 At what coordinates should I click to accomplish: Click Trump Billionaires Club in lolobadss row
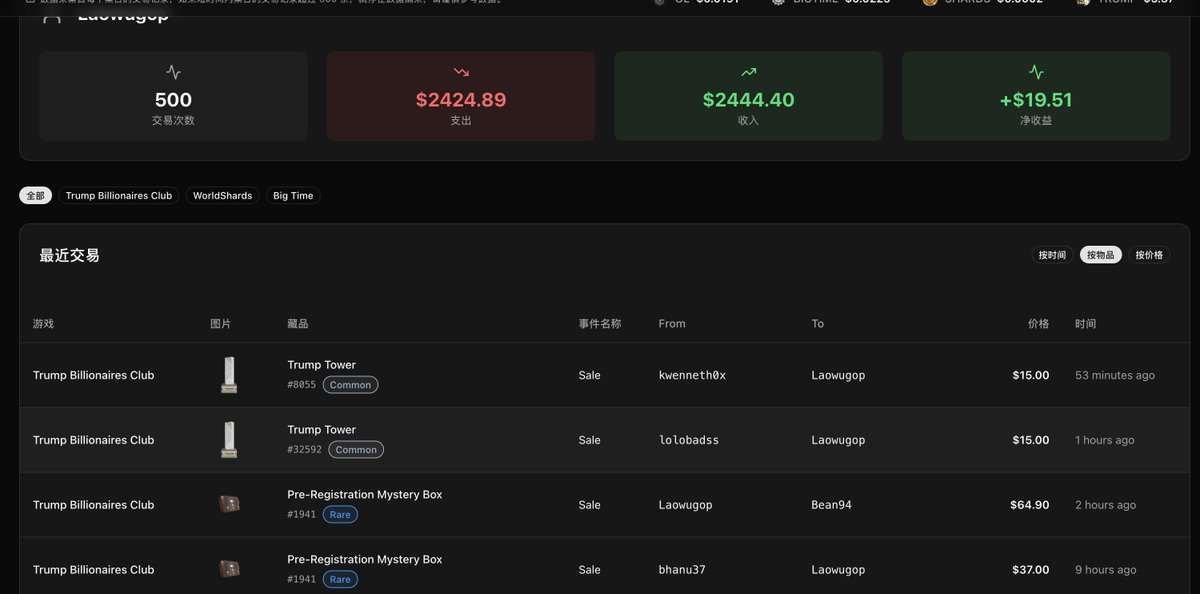pyautogui.click(x=93, y=440)
